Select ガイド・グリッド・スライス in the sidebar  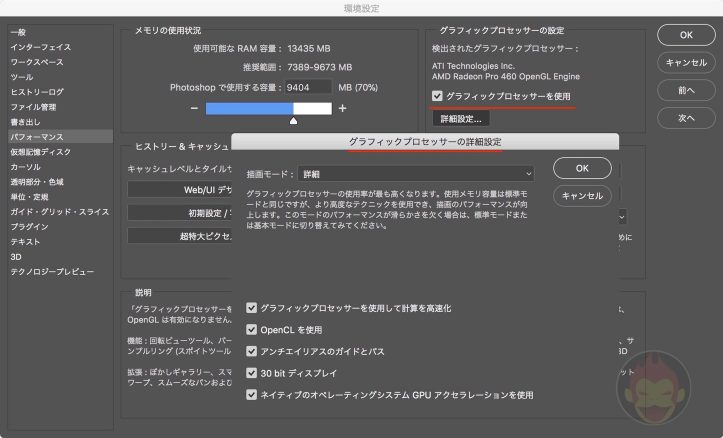60,212
